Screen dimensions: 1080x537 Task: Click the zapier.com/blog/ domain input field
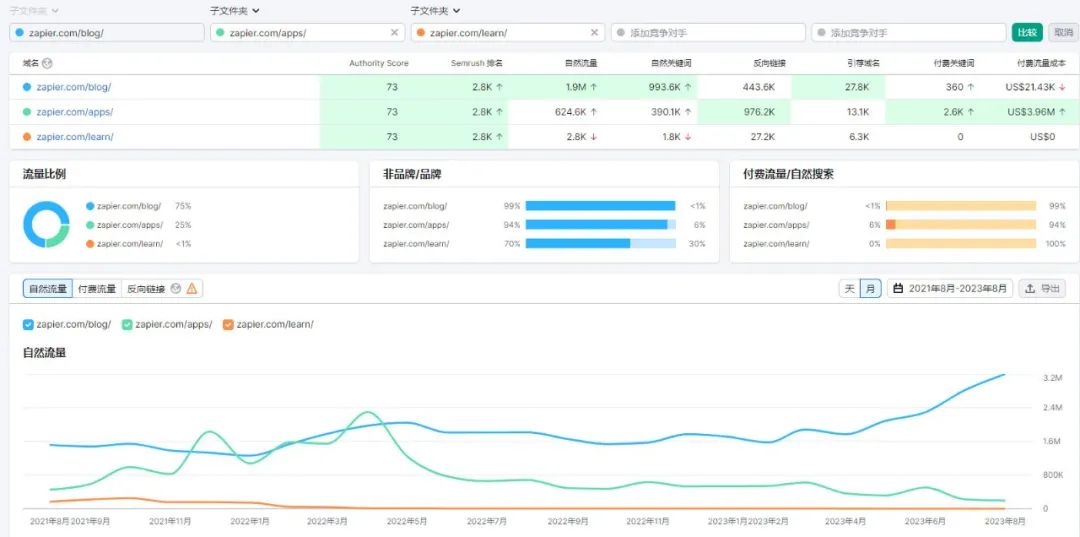tap(107, 32)
